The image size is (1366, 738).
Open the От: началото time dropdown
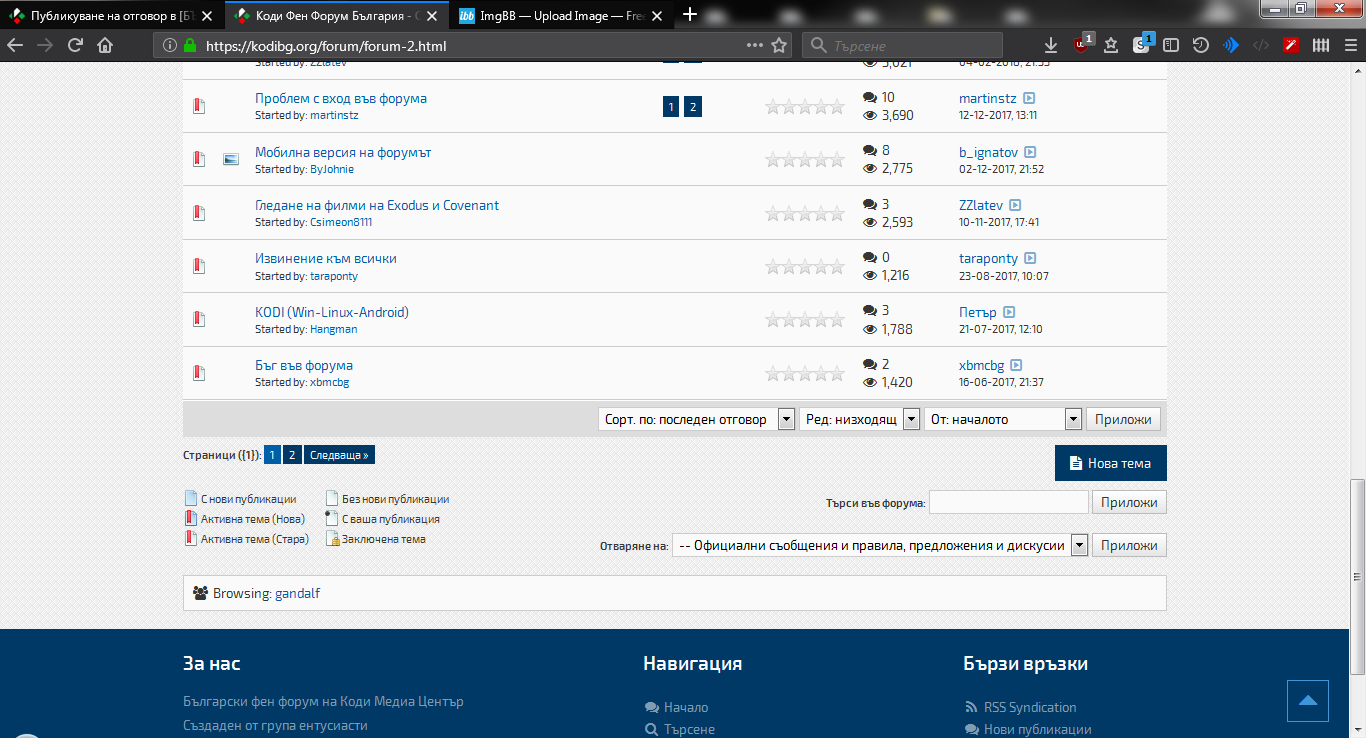pyautogui.click(x=1004, y=419)
